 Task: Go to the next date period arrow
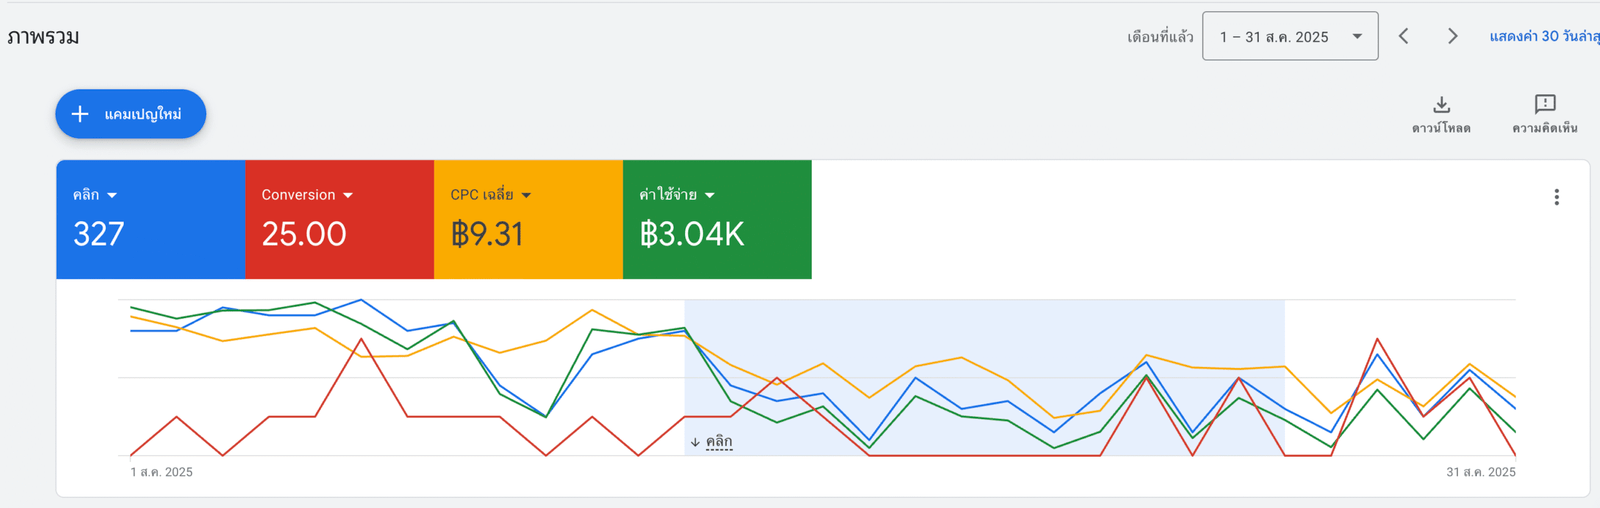[1452, 37]
